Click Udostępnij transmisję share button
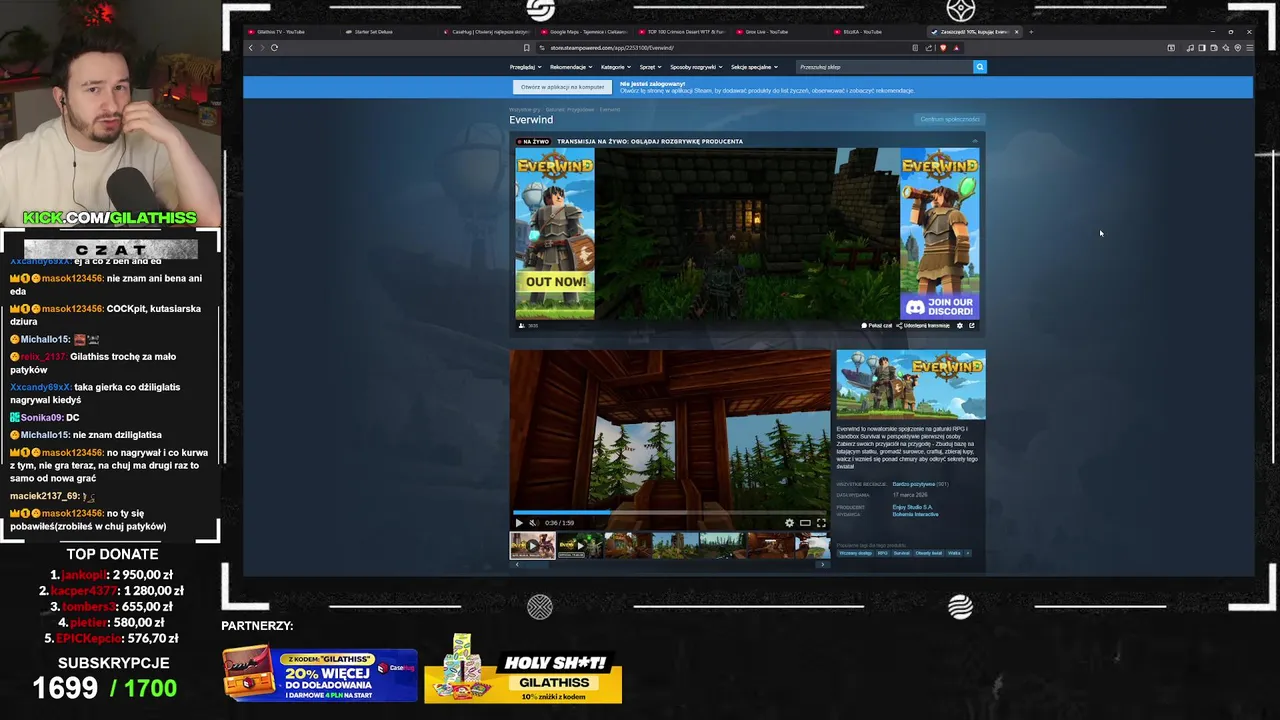The width and height of the screenshot is (1280, 720). [x=923, y=325]
